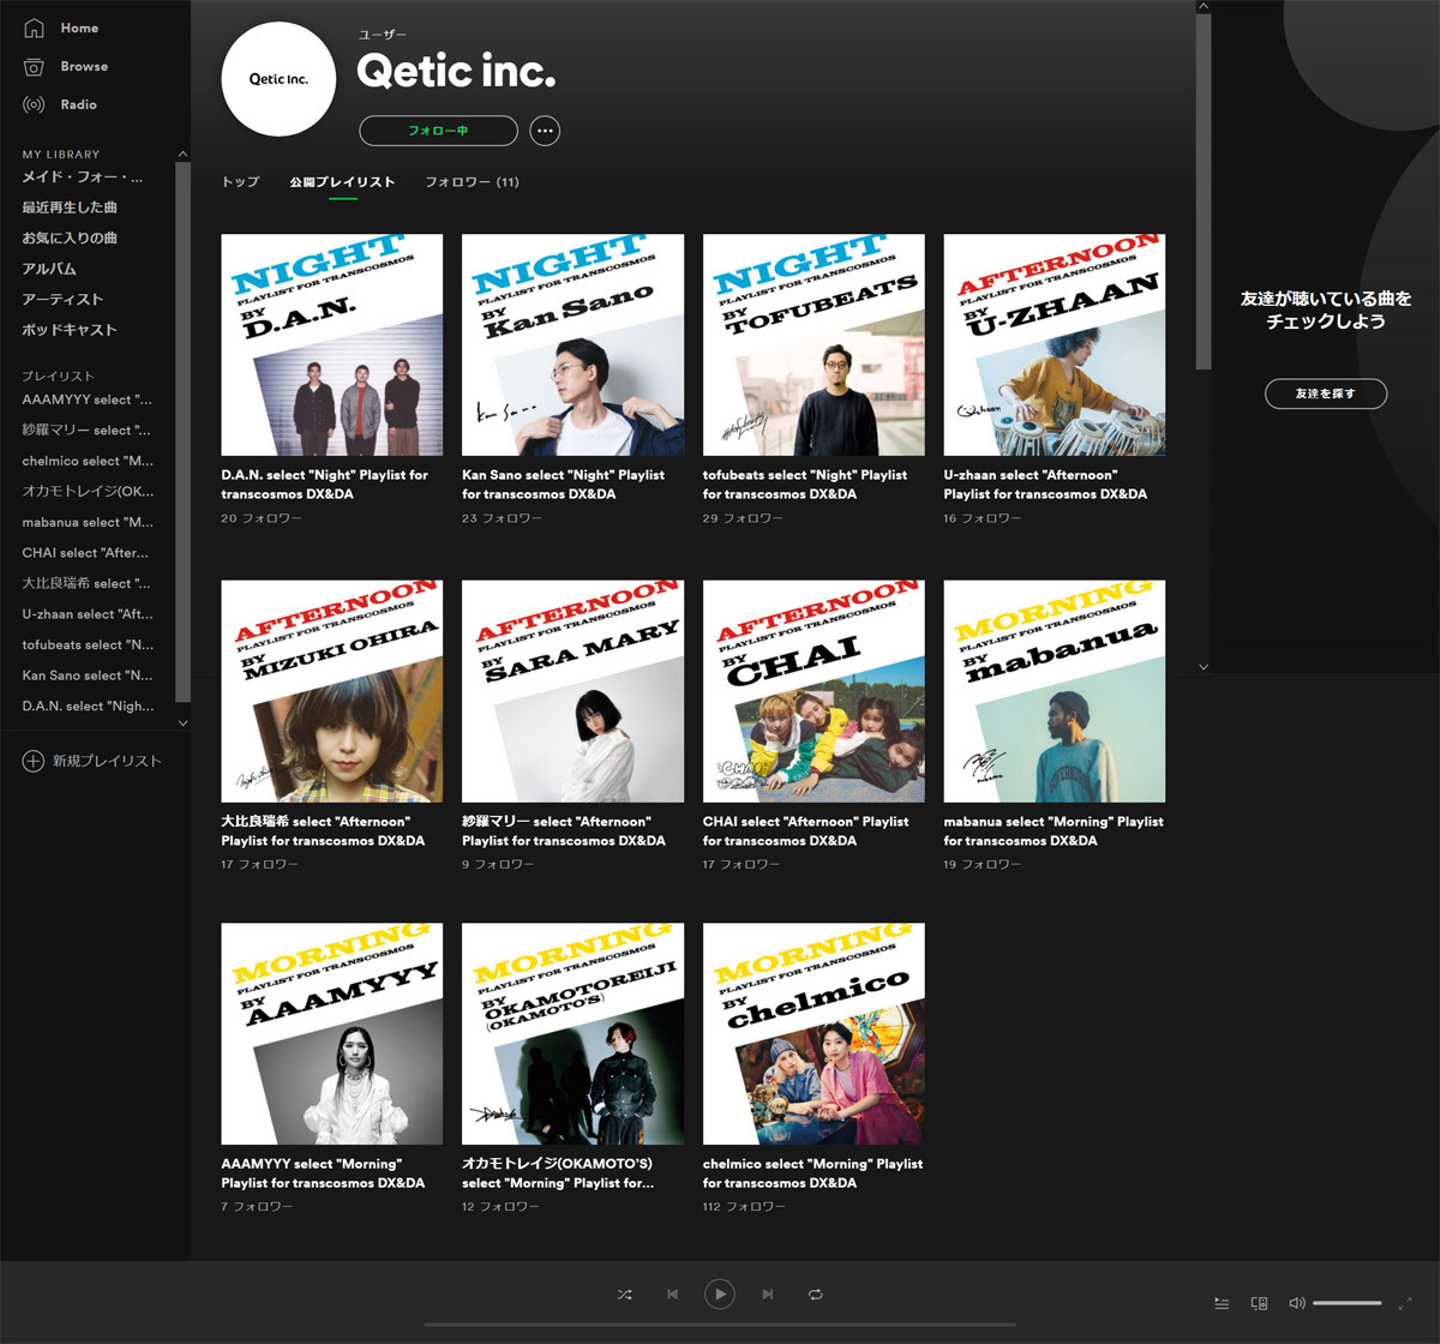
Task: Skip to the previous track
Action: [x=672, y=1294]
